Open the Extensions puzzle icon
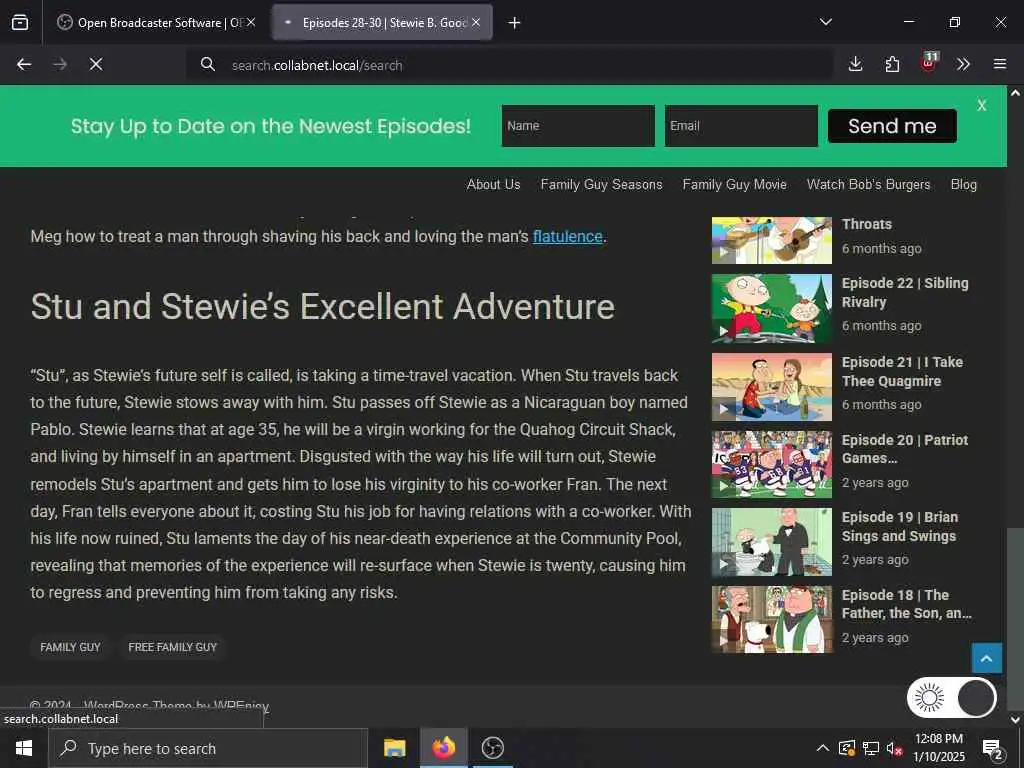Viewport: 1024px width, 768px height. click(892, 64)
